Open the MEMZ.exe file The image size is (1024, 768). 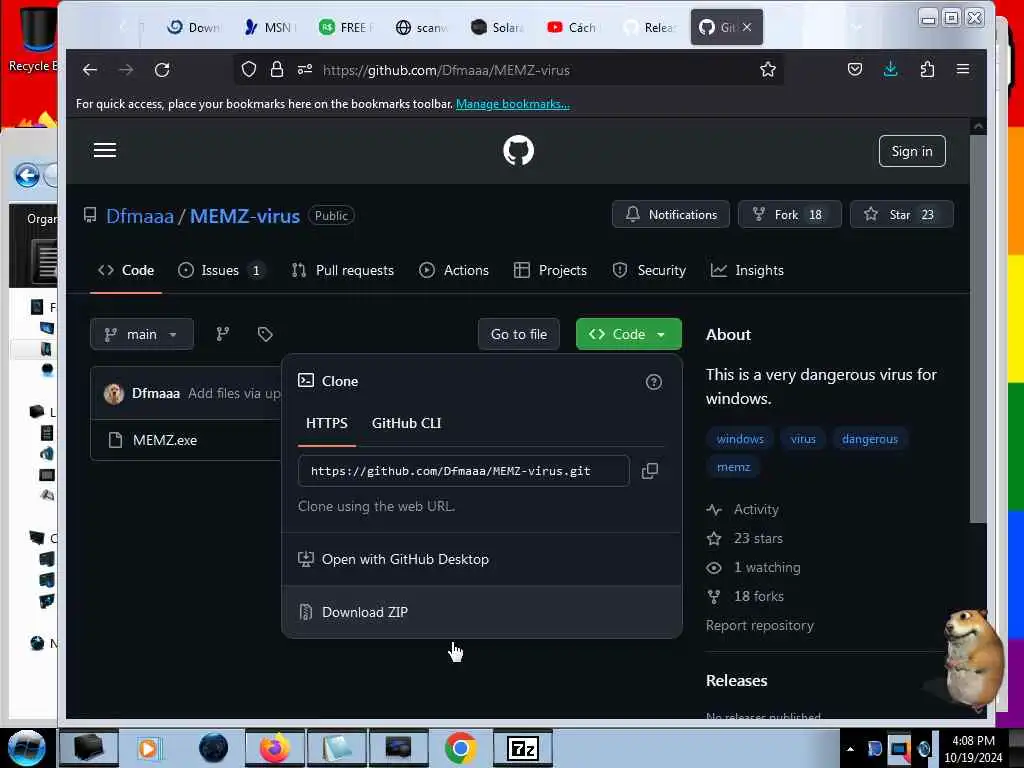coord(165,440)
